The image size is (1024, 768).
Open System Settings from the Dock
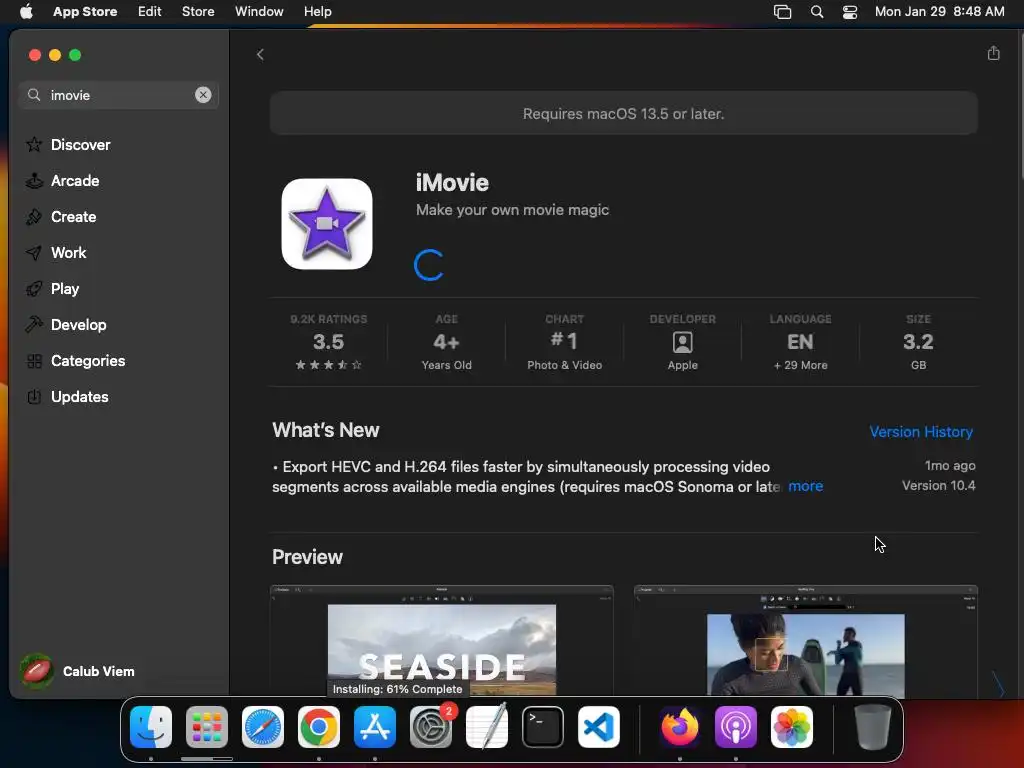(x=431, y=727)
